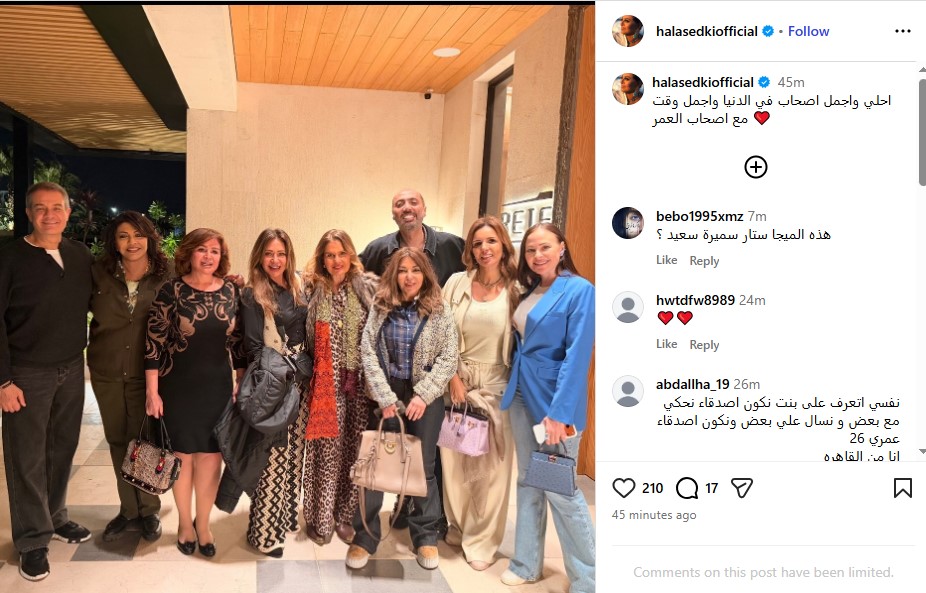The height and width of the screenshot is (593, 926).
Task: Share post using paper plane icon
Action: coord(742,488)
